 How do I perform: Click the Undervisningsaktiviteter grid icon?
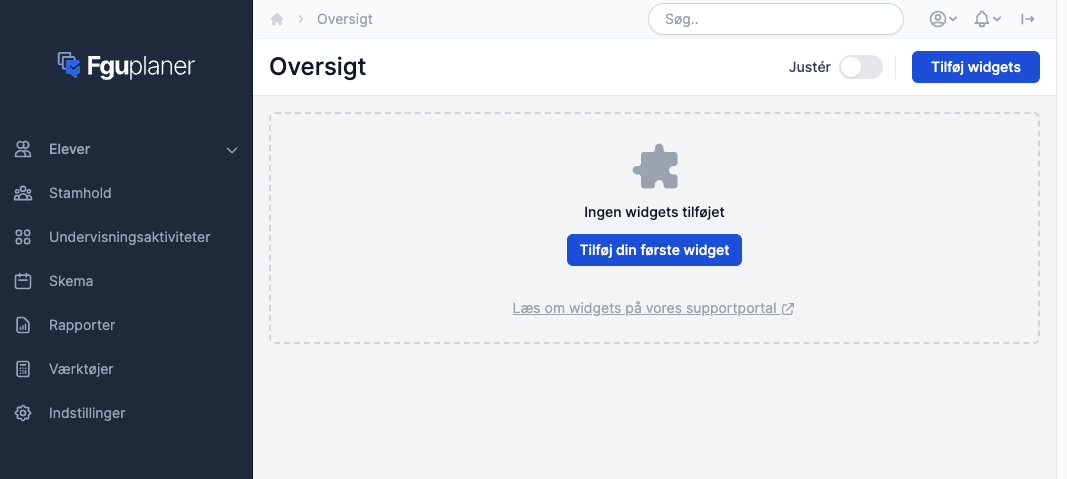coord(23,237)
